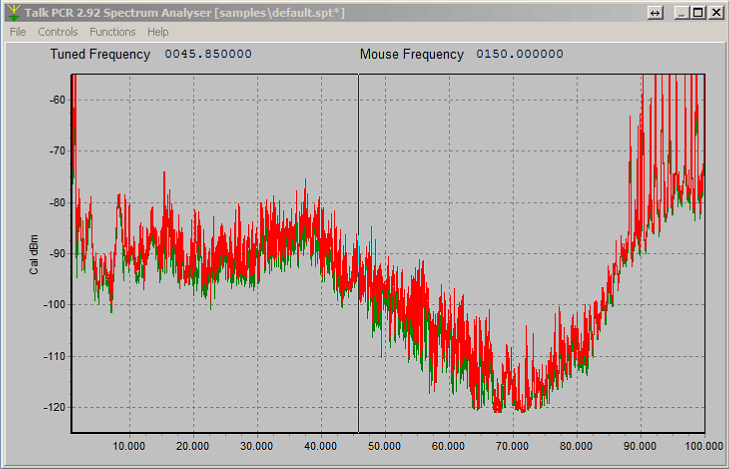The height and width of the screenshot is (469, 729).
Task: Click the 70.000 x-axis label
Action: (x=512, y=446)
